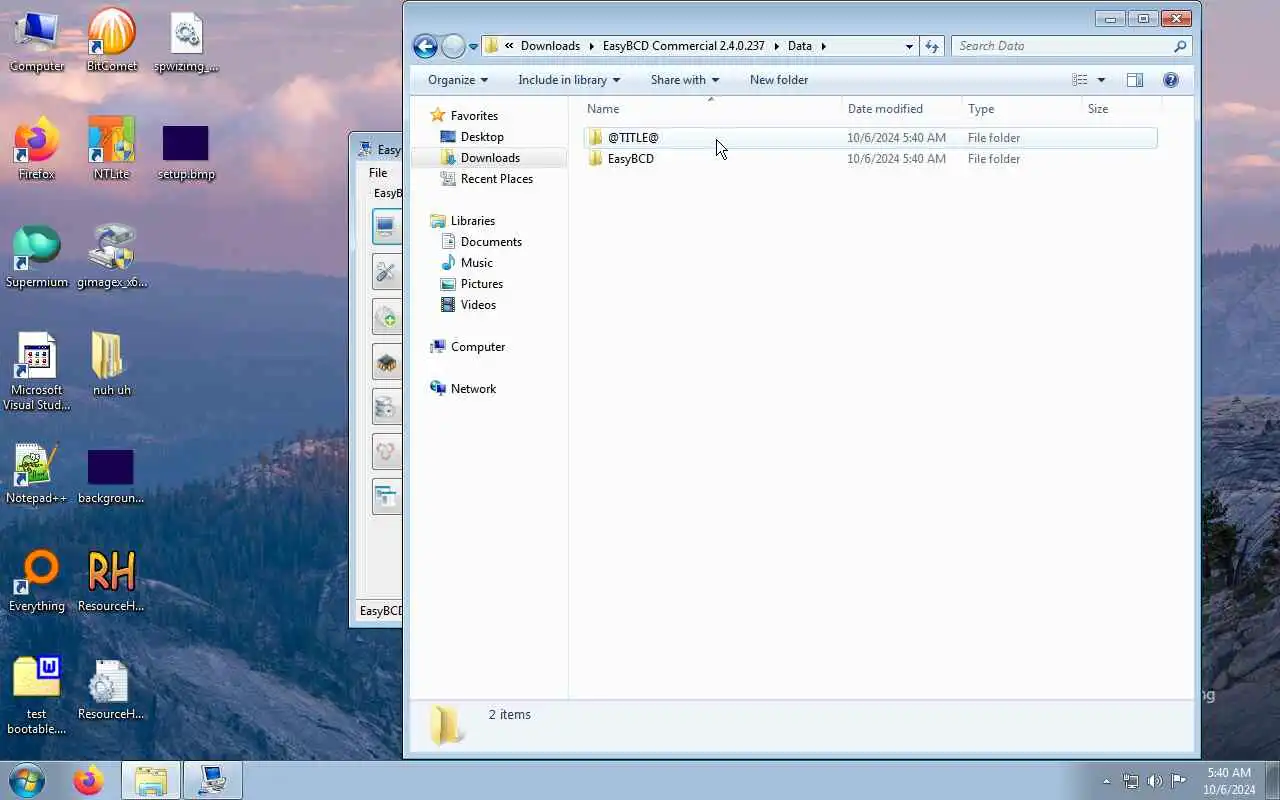Select Favorites in the navigation pane
The image size is (1280, 800).
474,116
